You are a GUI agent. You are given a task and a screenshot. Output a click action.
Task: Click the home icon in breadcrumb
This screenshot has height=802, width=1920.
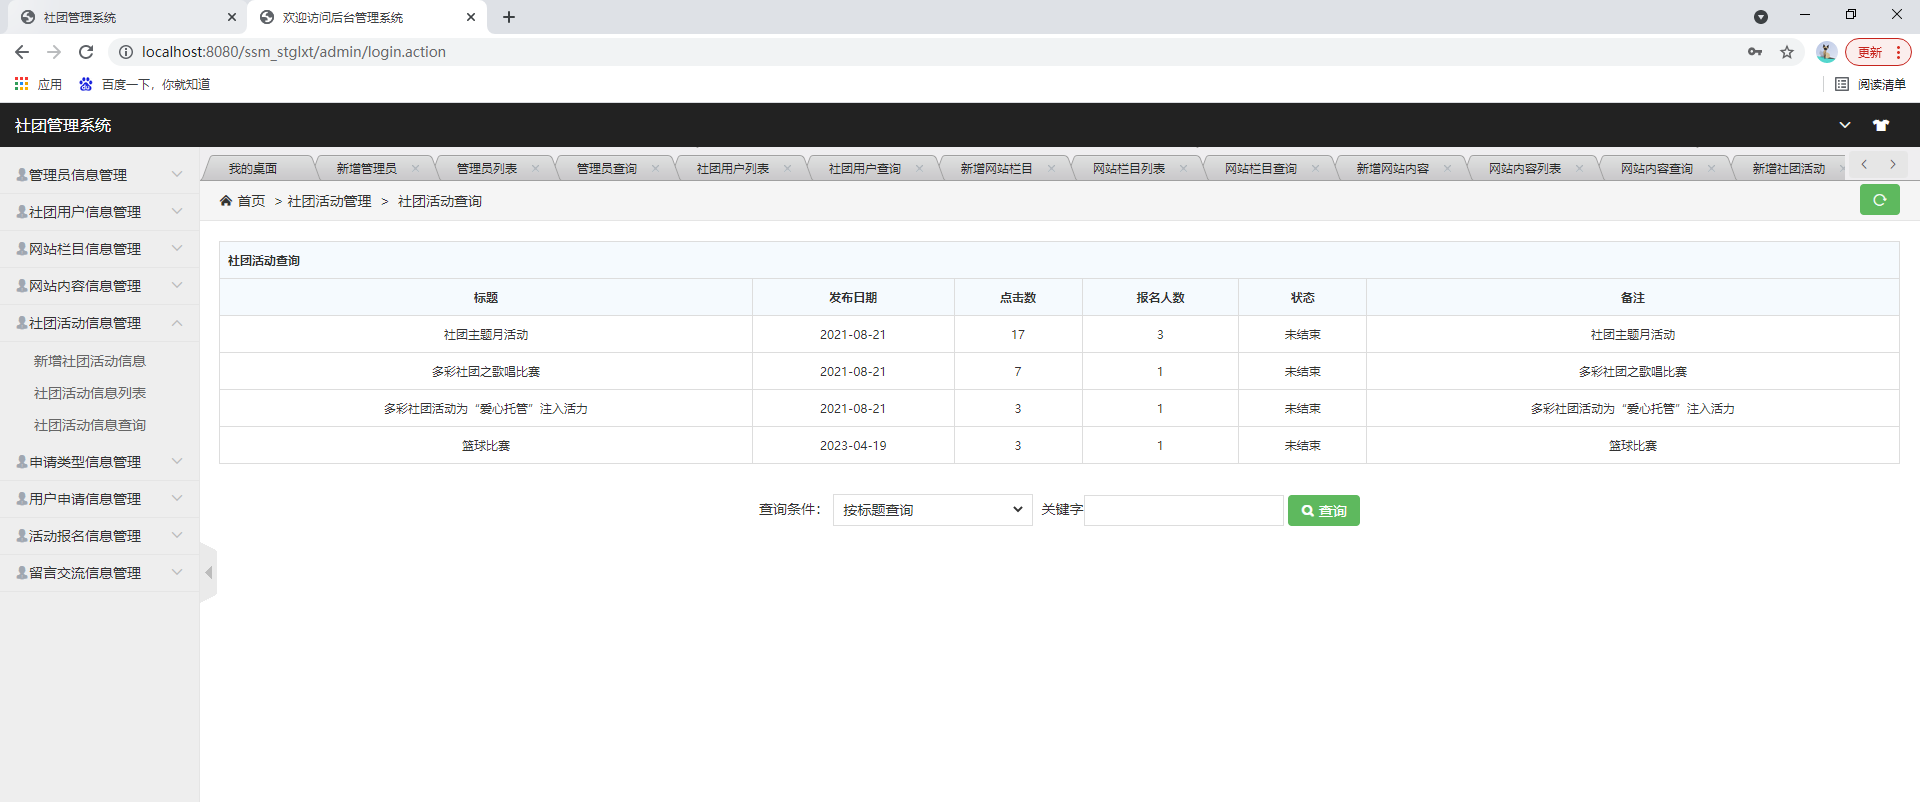click(x=226, y=201)
